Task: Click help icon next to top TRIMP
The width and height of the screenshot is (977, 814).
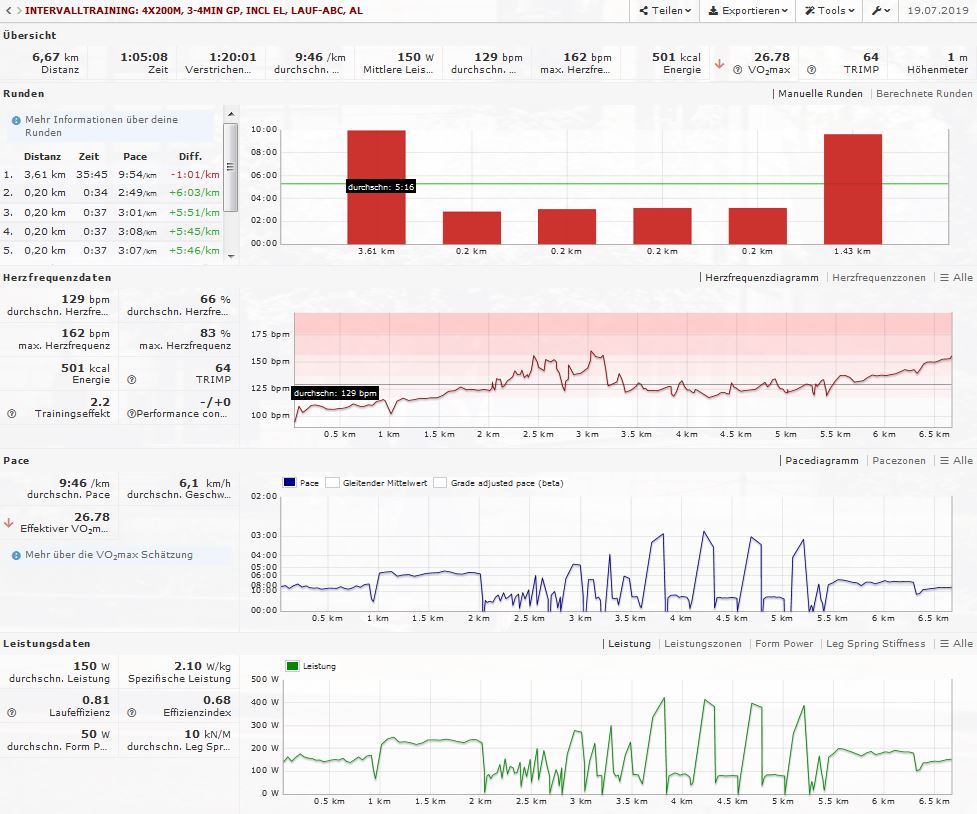Action: (811, 70)
